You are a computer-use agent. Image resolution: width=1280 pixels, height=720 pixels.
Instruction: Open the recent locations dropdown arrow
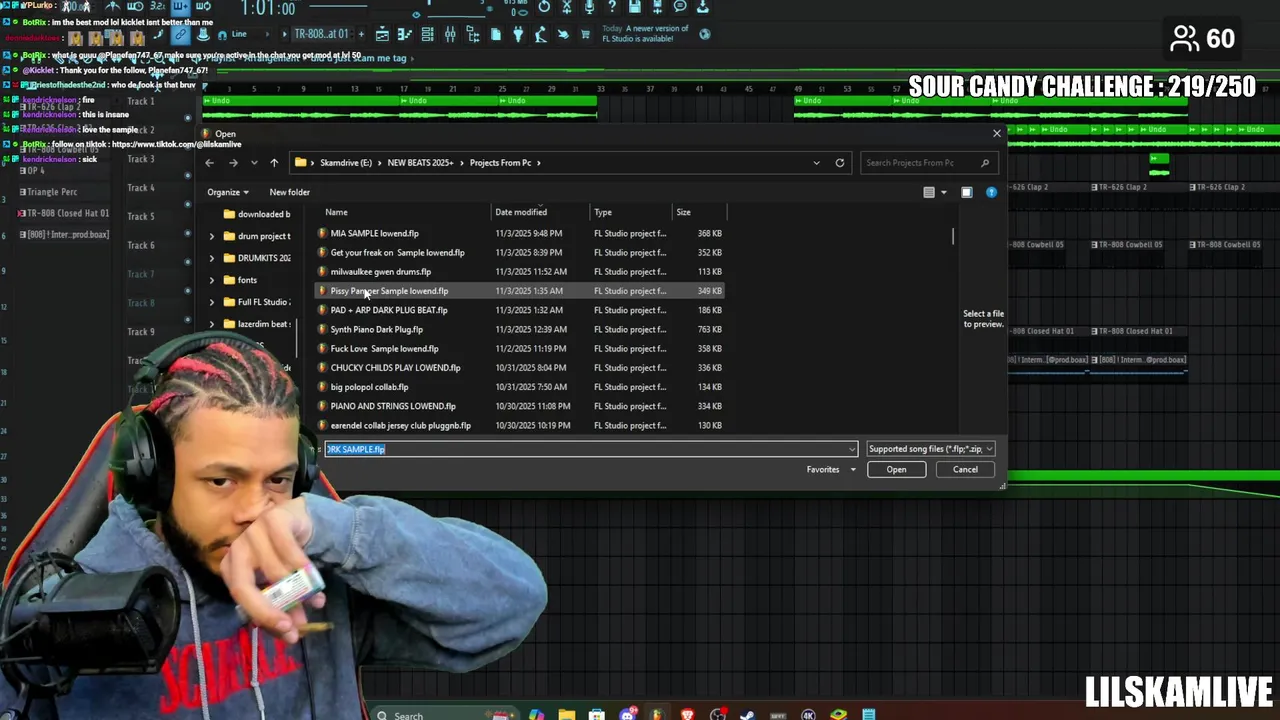[x=254, y=163]
